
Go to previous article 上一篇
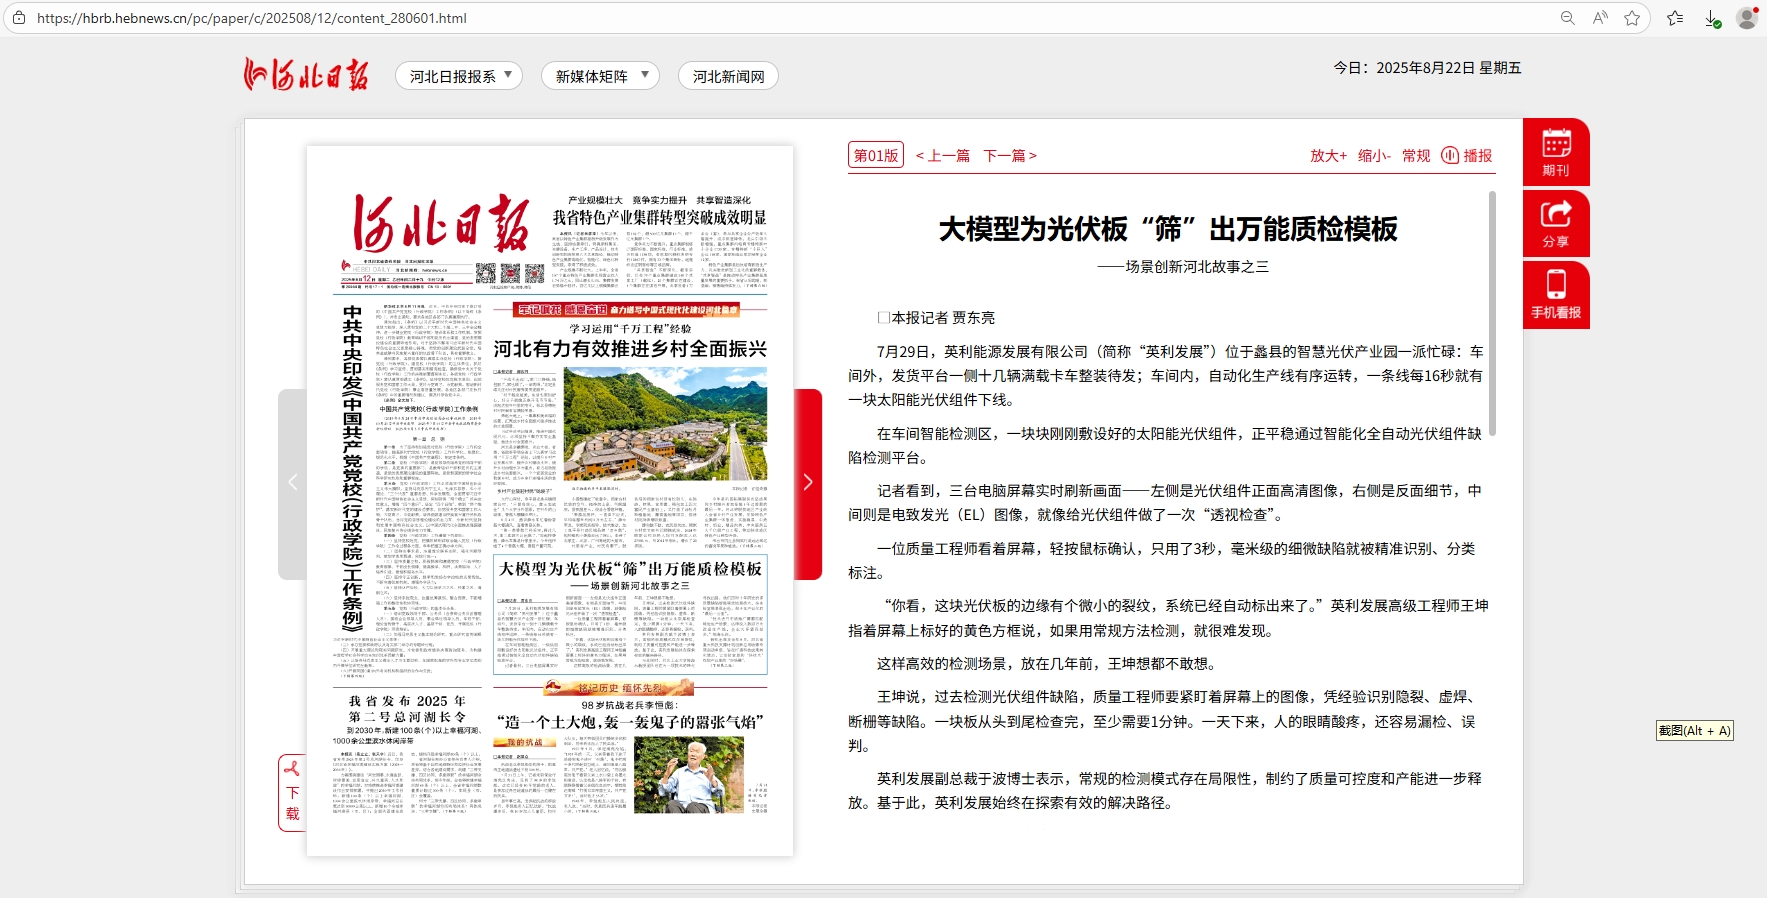click(x=943, y=155)
